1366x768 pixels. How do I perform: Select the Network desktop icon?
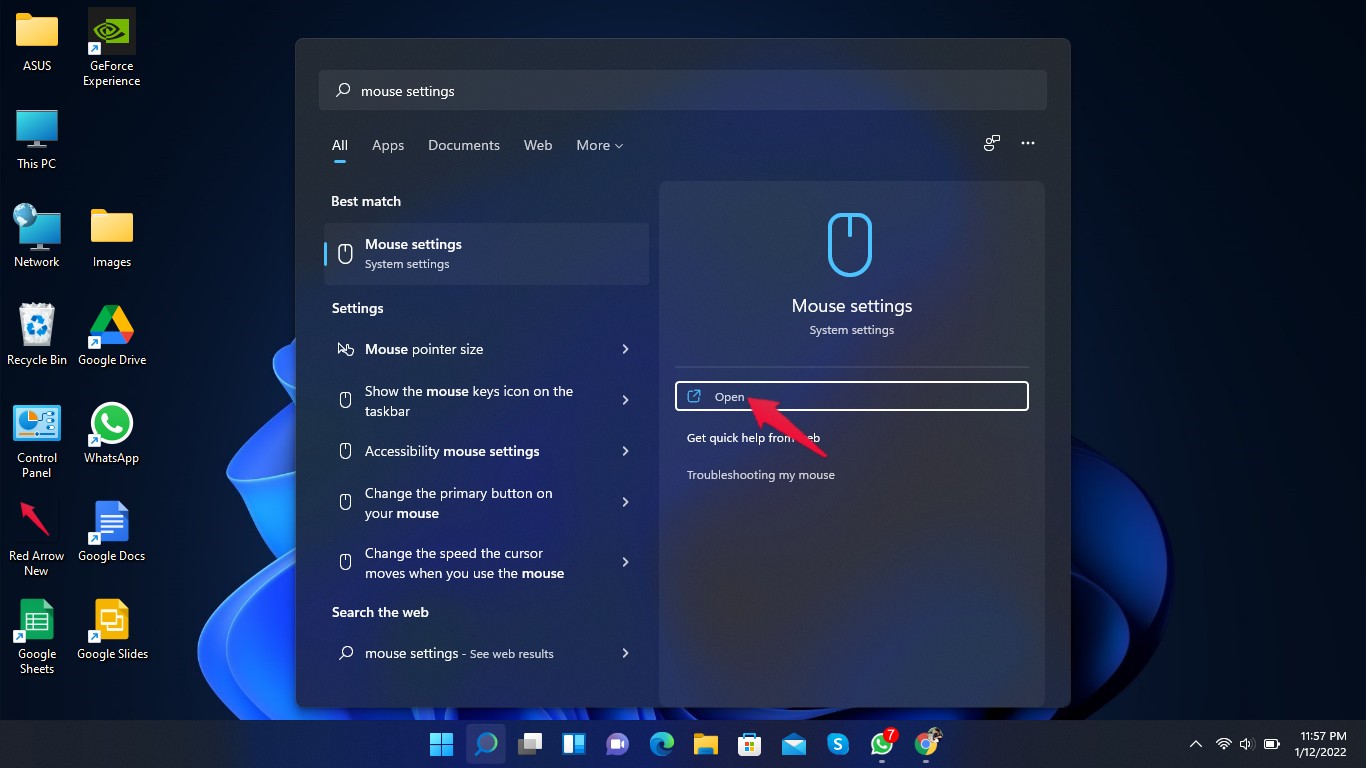[x=37, y=236]
